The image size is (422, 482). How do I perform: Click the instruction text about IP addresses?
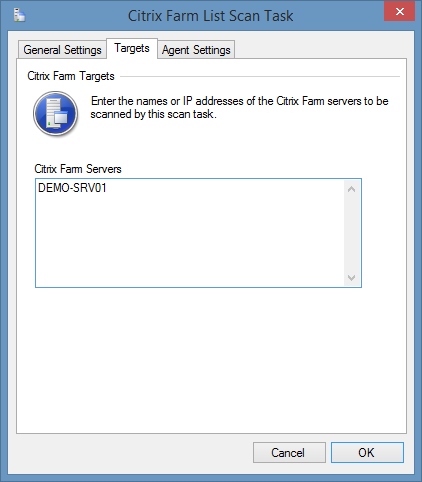(239, 107)
